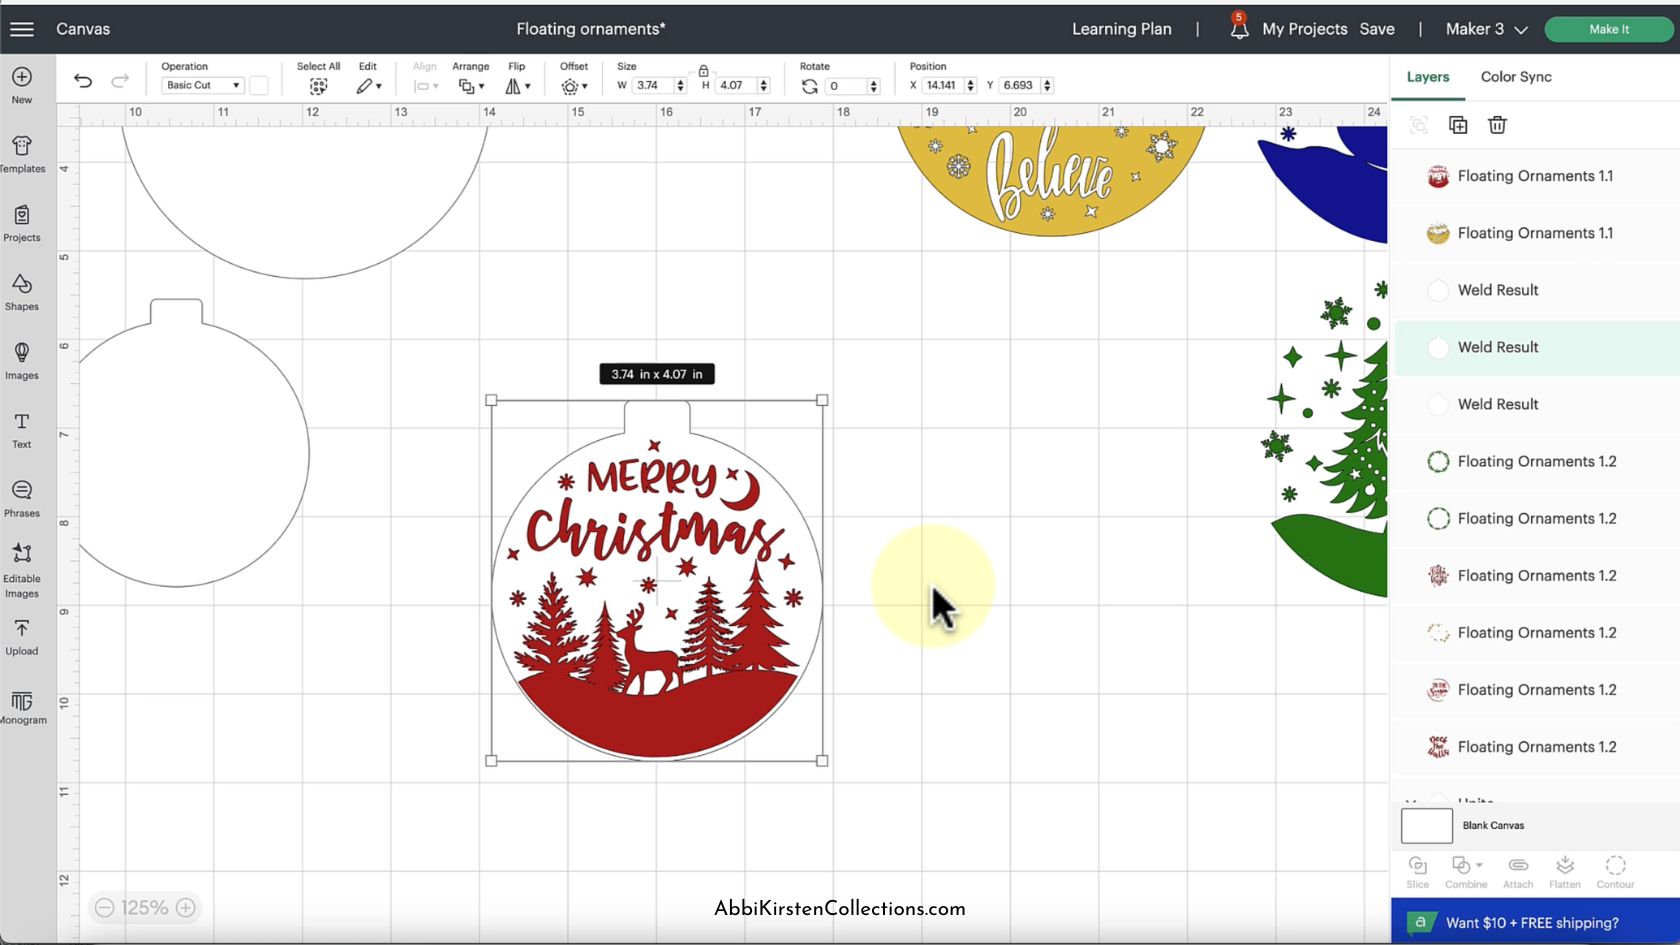Click the Y position input field
This screenshot has width=1680, height=945.
click(x=1019, y=86)
